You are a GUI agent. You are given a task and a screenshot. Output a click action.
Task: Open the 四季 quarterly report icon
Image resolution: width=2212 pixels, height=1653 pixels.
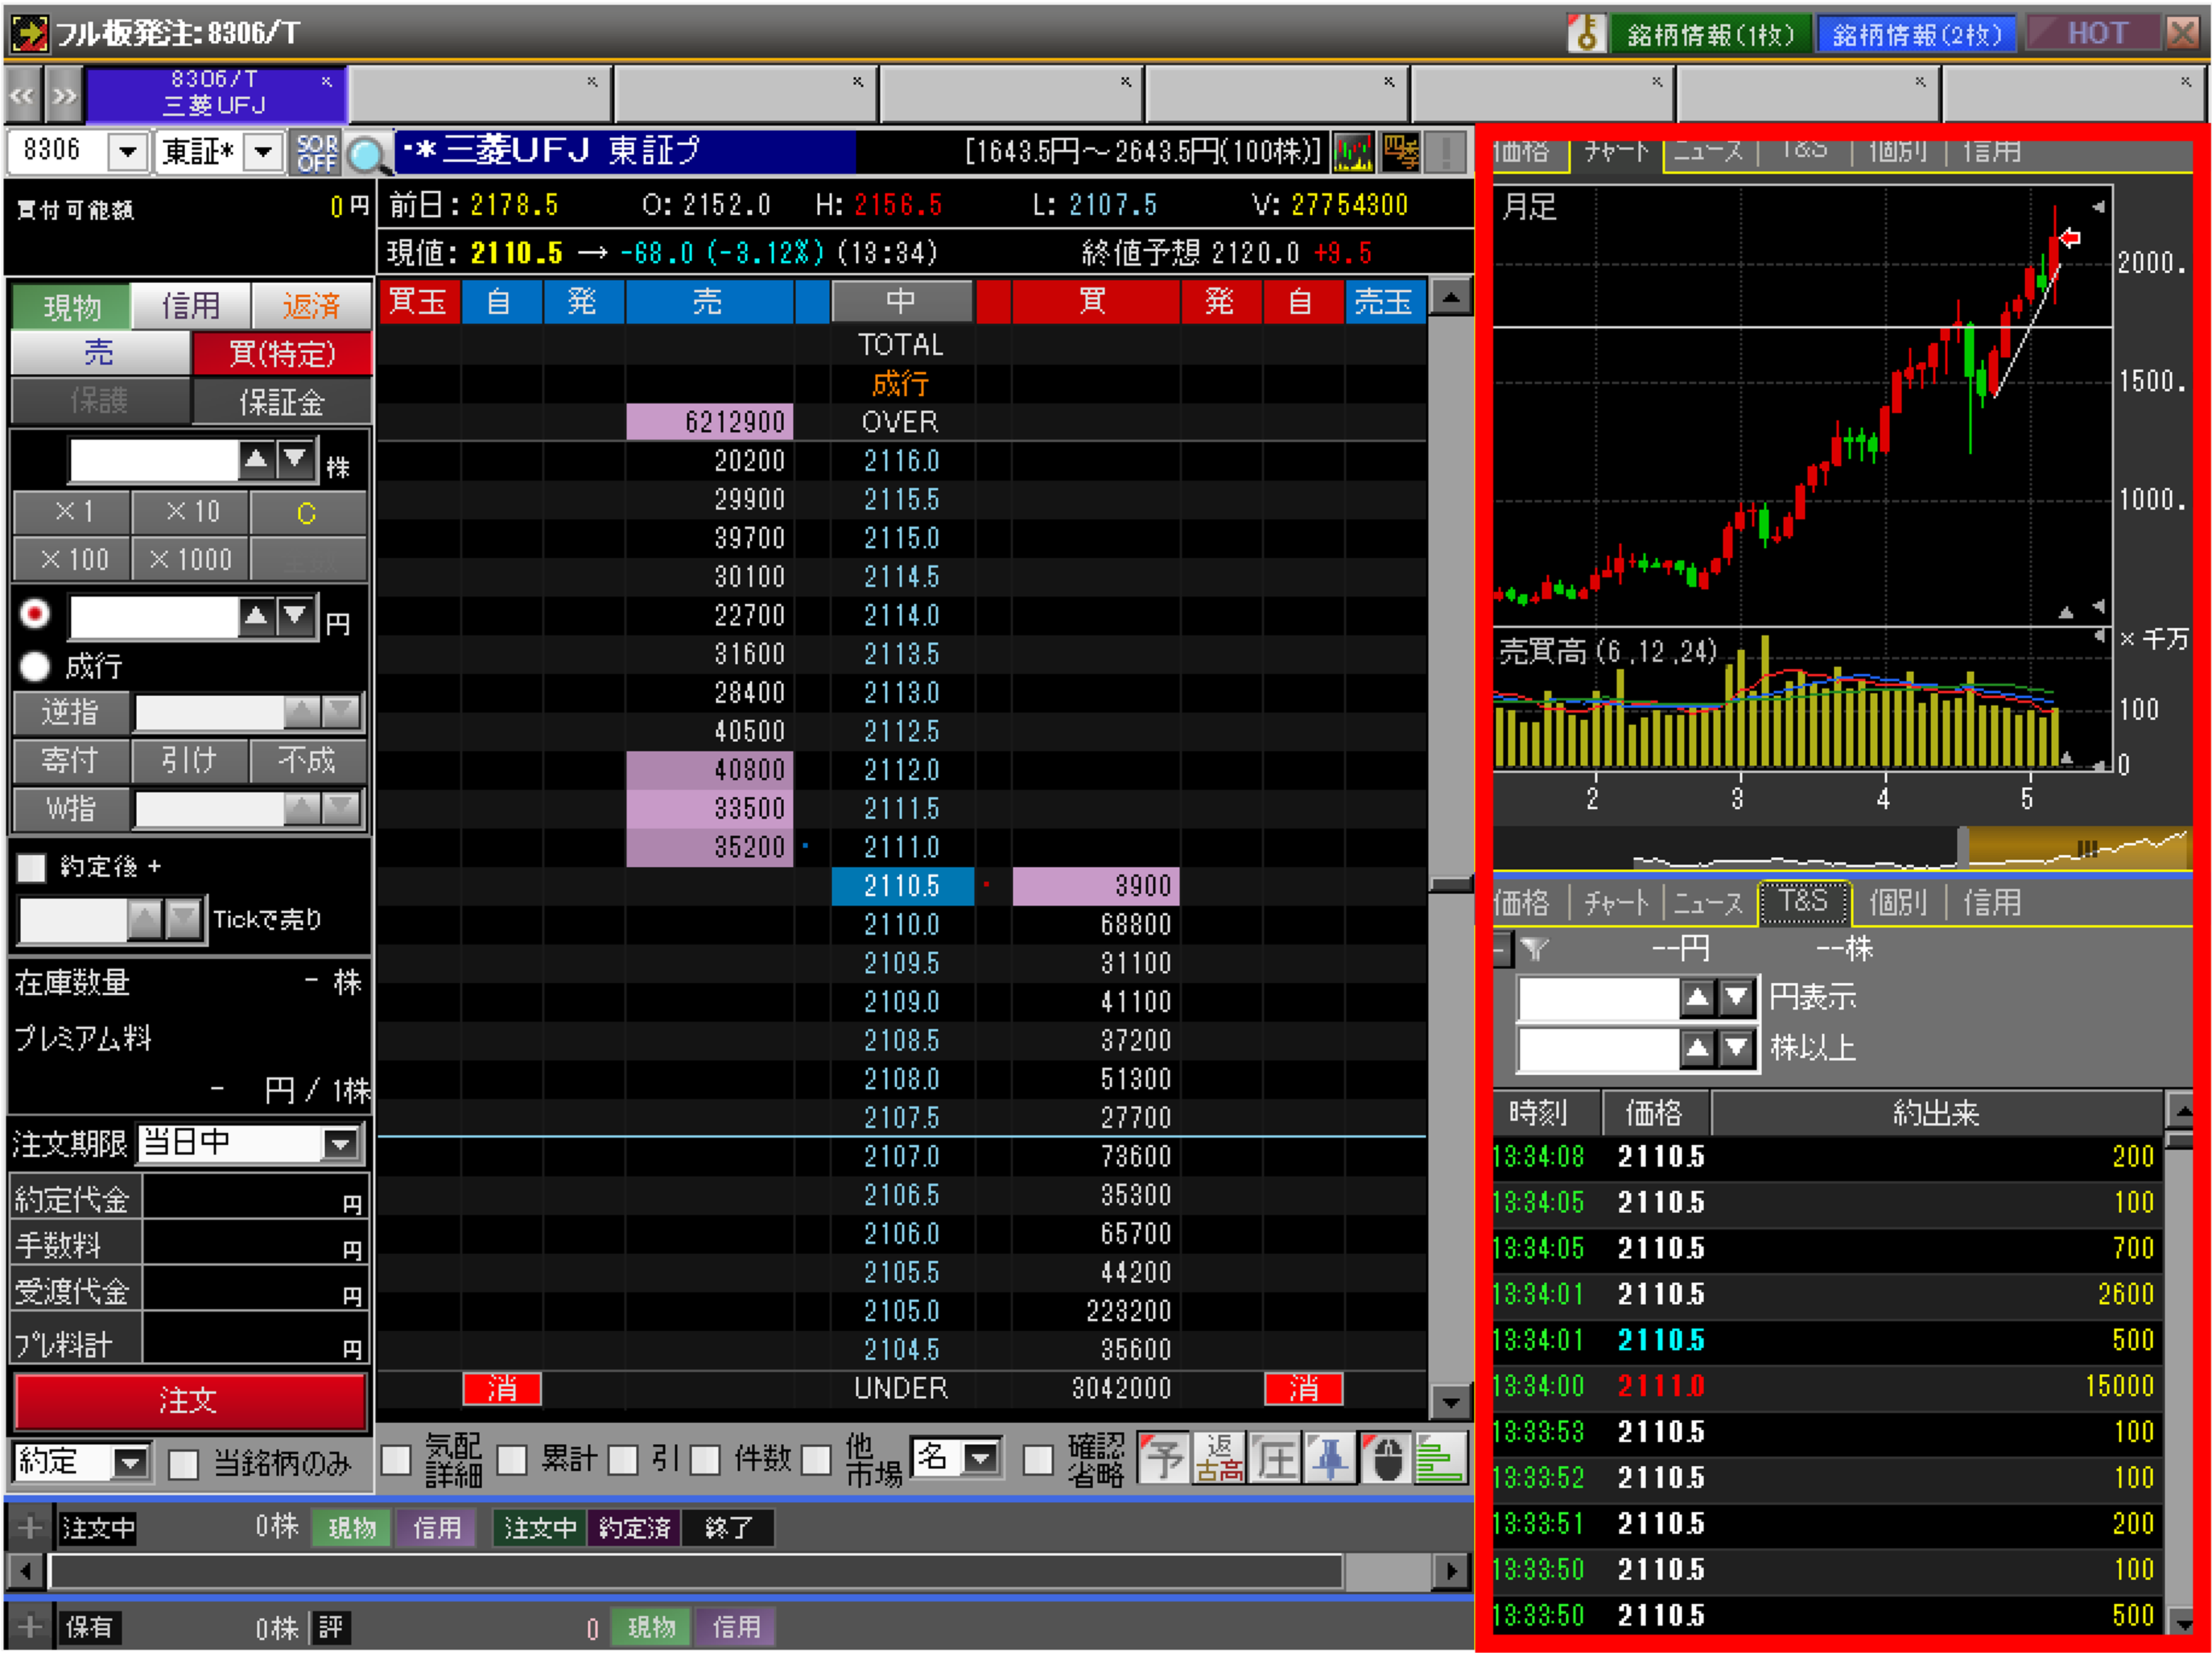[x=1400, y=152]
